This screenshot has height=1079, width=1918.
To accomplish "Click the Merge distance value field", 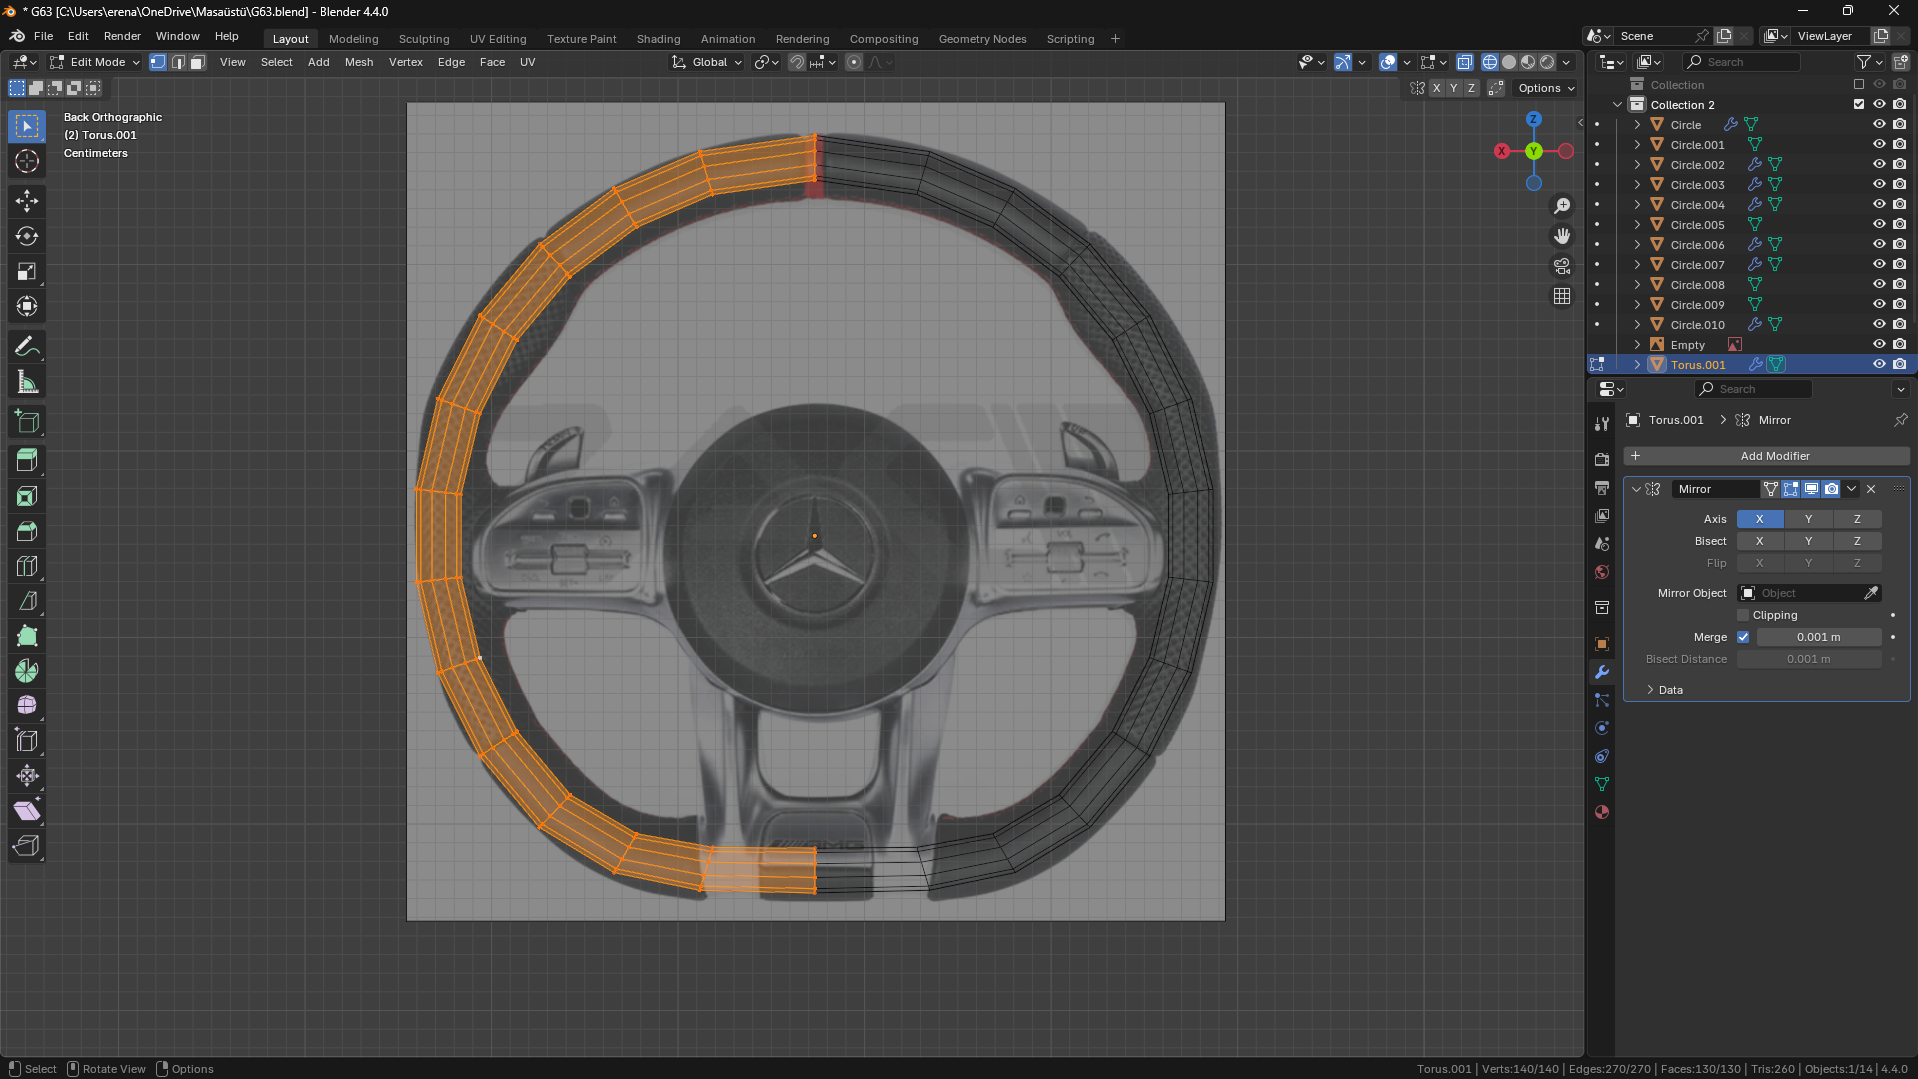I will (1818, 637).
